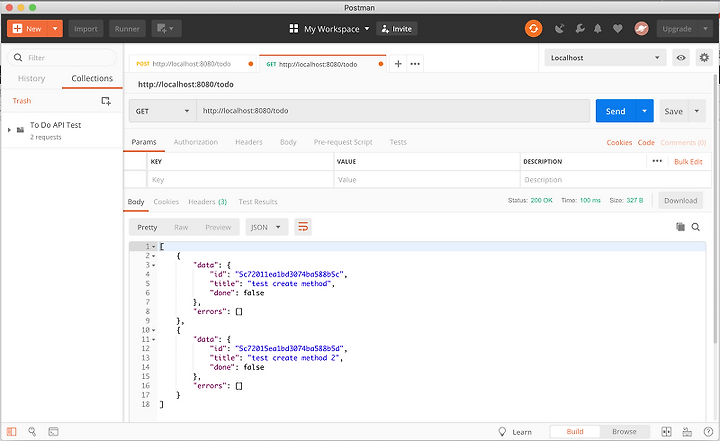Image resolution: width=720 pixels, height=441 pixels.
Task: Click the Download response button
Action: coord(681,200)
